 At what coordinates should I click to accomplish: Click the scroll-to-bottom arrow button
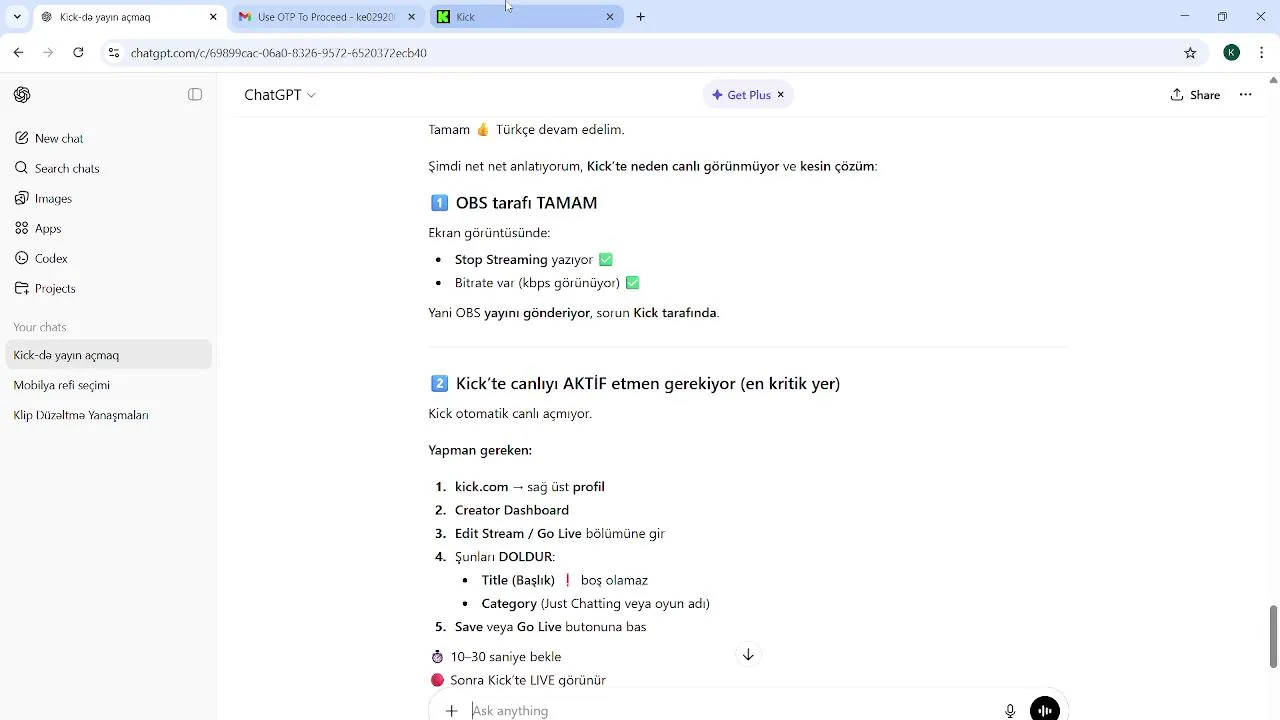748,654
